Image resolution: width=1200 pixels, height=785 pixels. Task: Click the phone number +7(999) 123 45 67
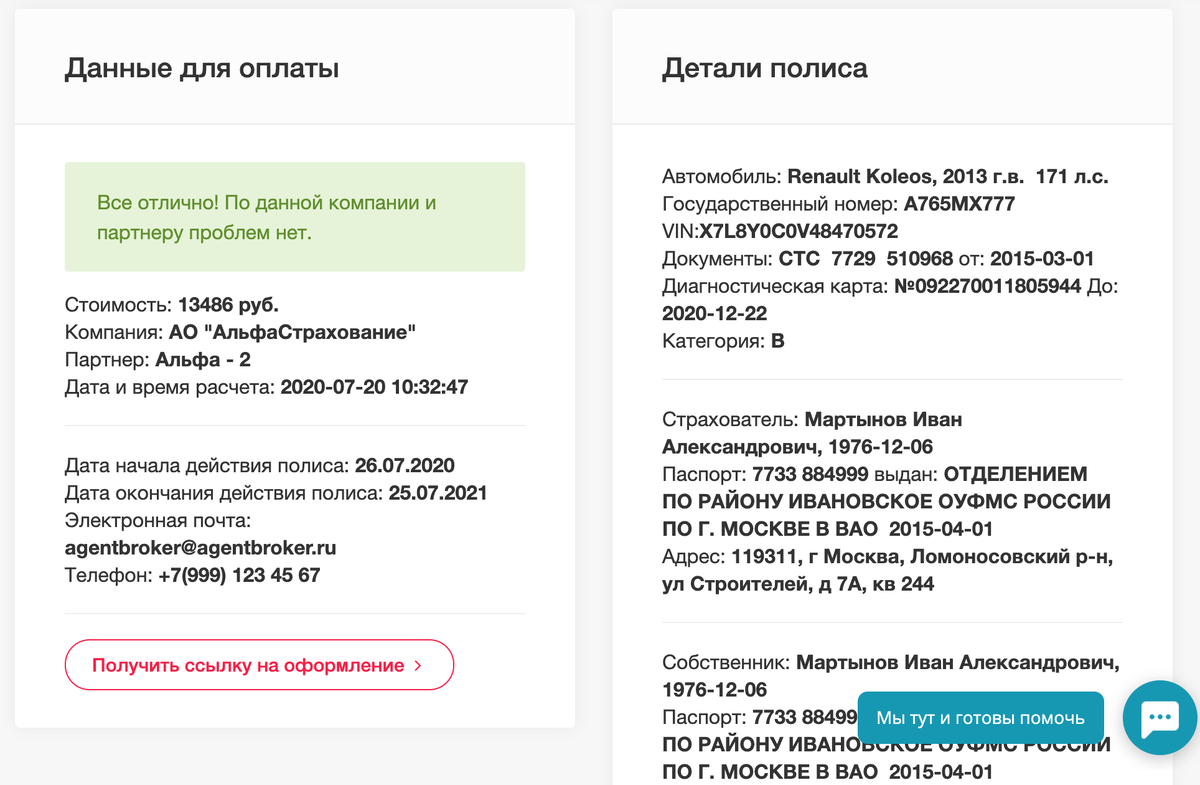point(239,575)
